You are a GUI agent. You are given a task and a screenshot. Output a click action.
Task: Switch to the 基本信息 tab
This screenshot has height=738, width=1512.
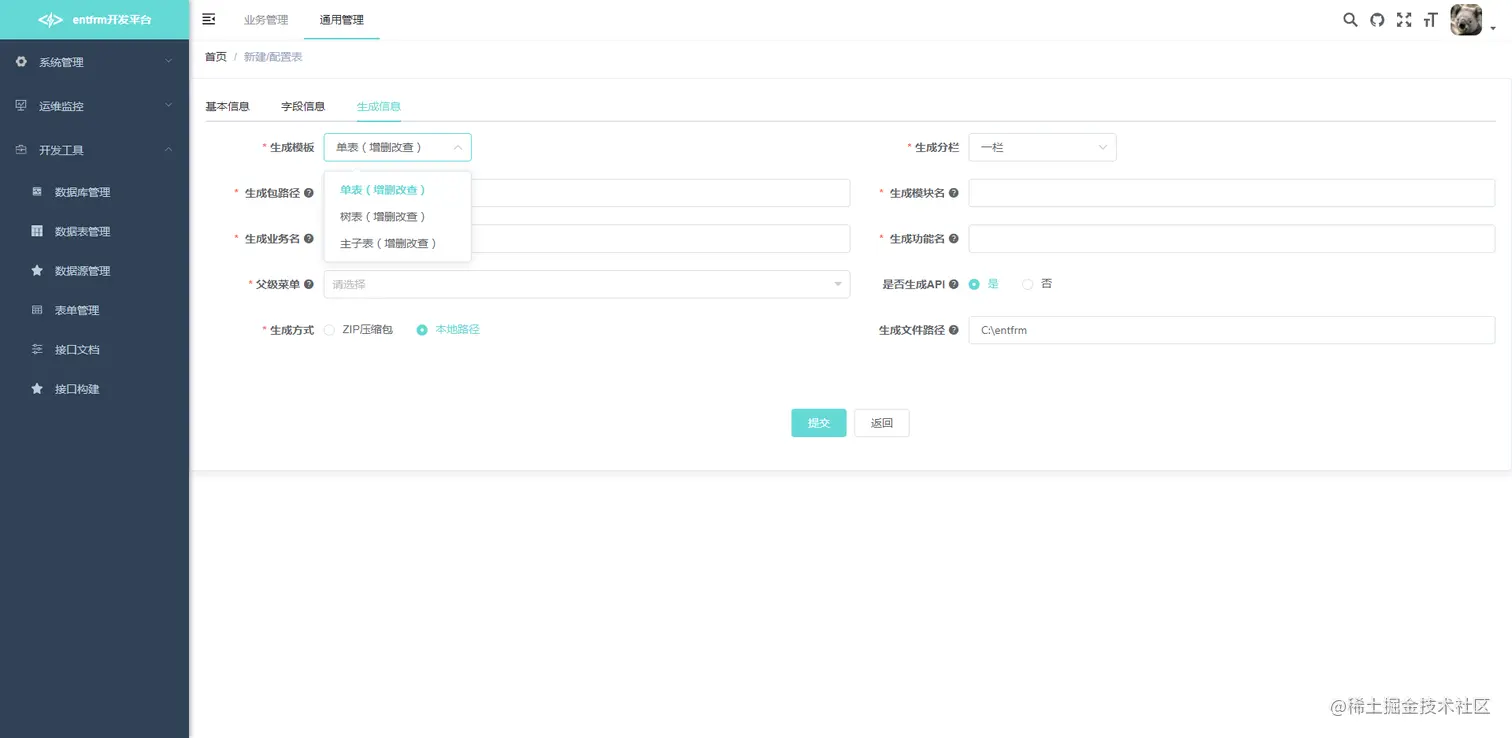coord(227,106)
